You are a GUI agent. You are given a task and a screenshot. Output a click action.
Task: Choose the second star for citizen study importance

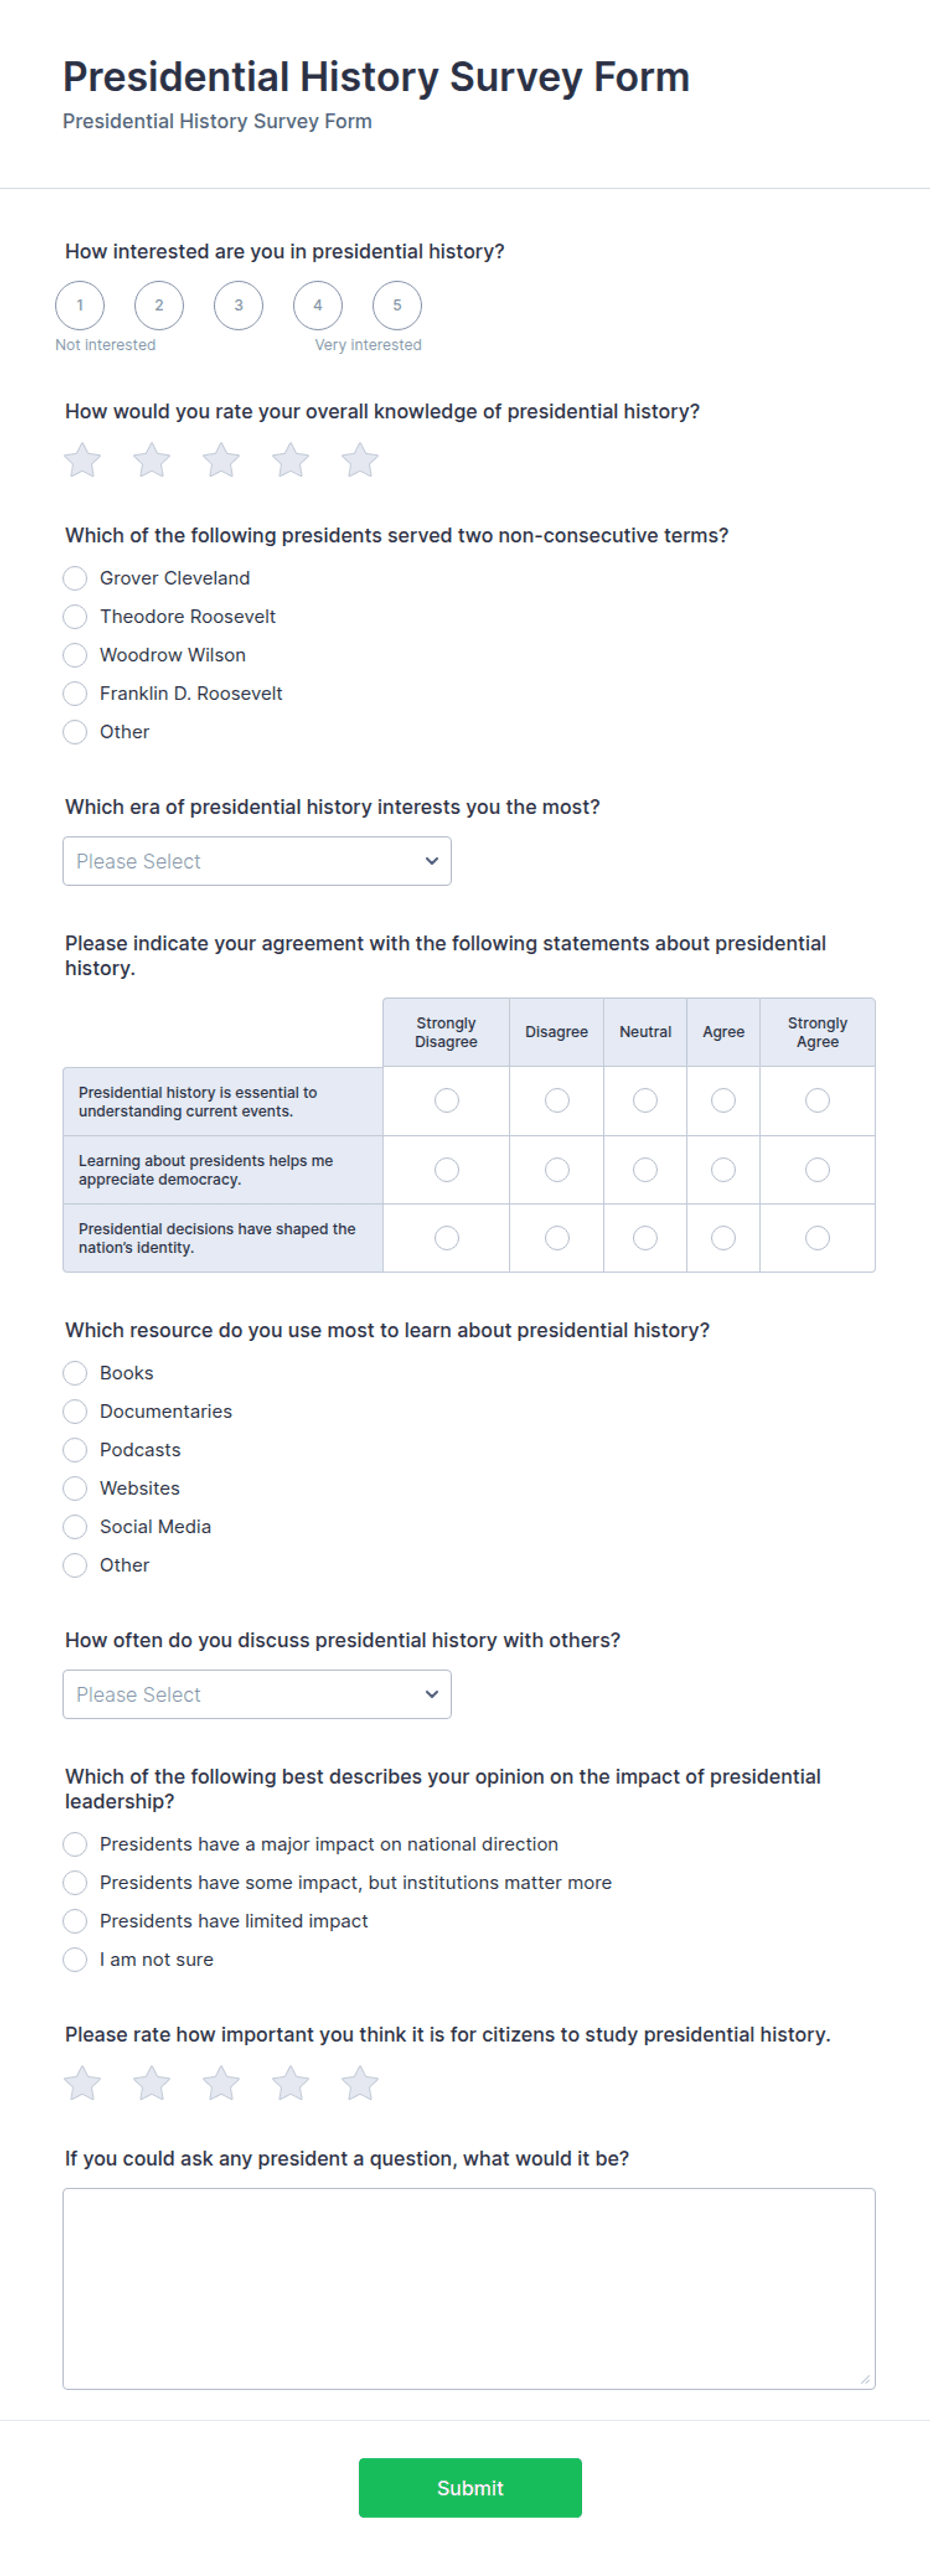152,2083
